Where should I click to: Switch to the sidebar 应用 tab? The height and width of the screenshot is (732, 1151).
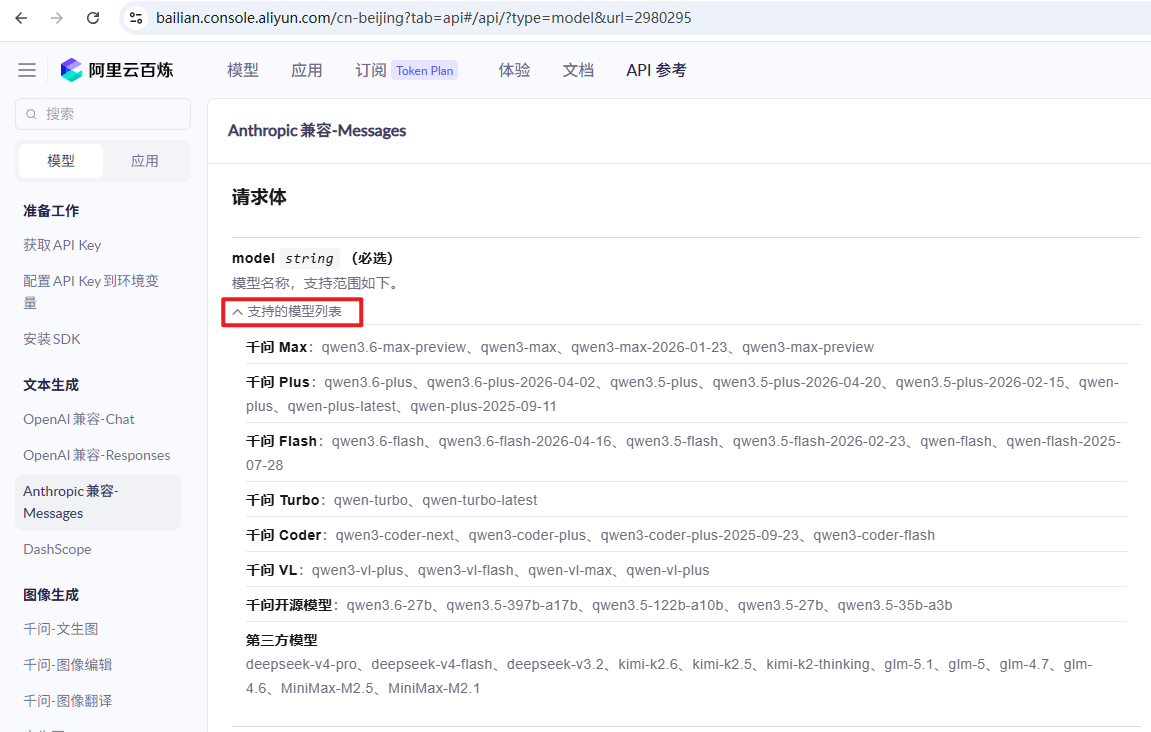[x=145, y=161]
